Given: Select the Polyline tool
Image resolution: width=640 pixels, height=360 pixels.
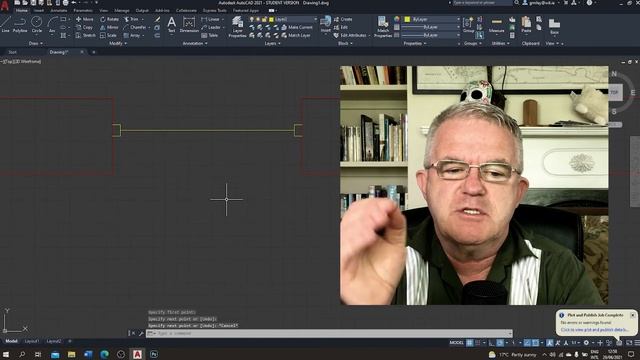Looking at the screenshot, I should (x=20, y=24).
